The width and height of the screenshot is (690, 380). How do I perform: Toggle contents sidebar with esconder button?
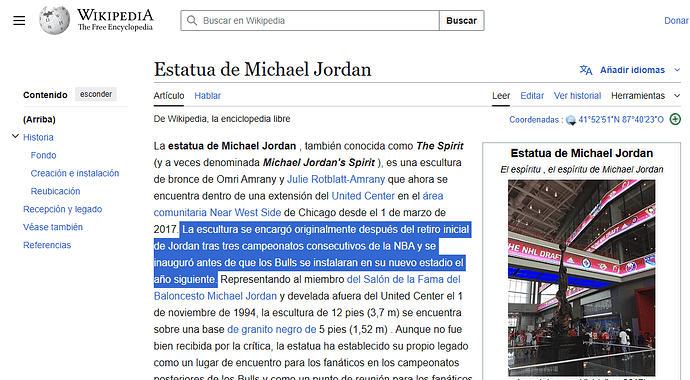point(96,94)
